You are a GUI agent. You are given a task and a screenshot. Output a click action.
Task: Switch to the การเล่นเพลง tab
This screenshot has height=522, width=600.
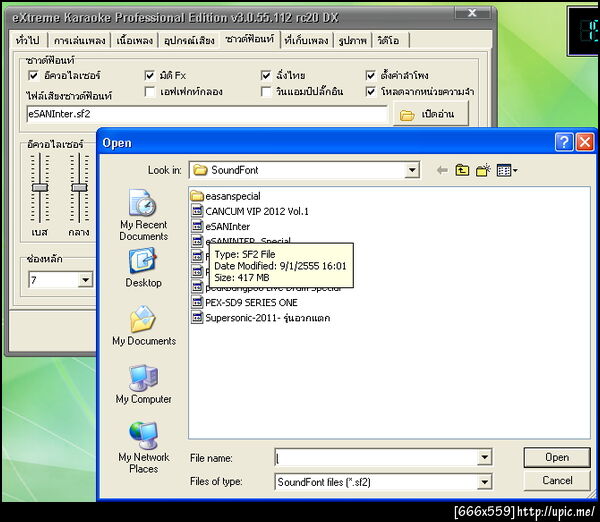[x=80, y=40]
